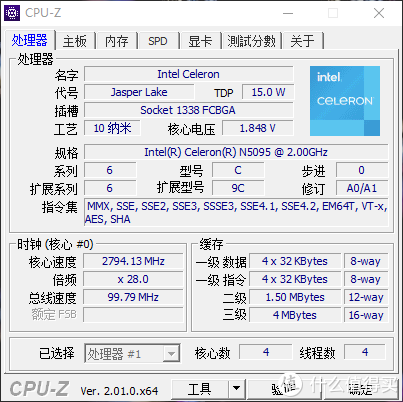Open the 关于 tab
The width and height of the screenshot is (403, 402).
[x=302, y=41]
